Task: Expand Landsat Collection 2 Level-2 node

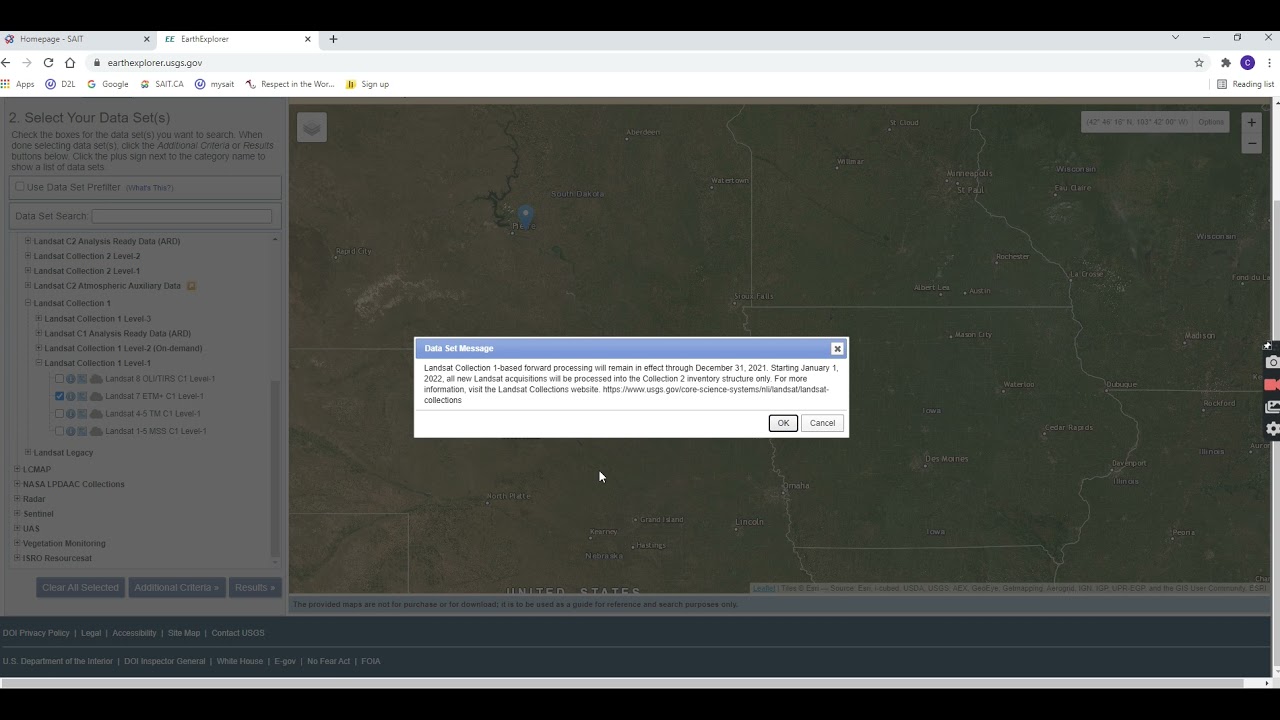Action: click(28, 256)
